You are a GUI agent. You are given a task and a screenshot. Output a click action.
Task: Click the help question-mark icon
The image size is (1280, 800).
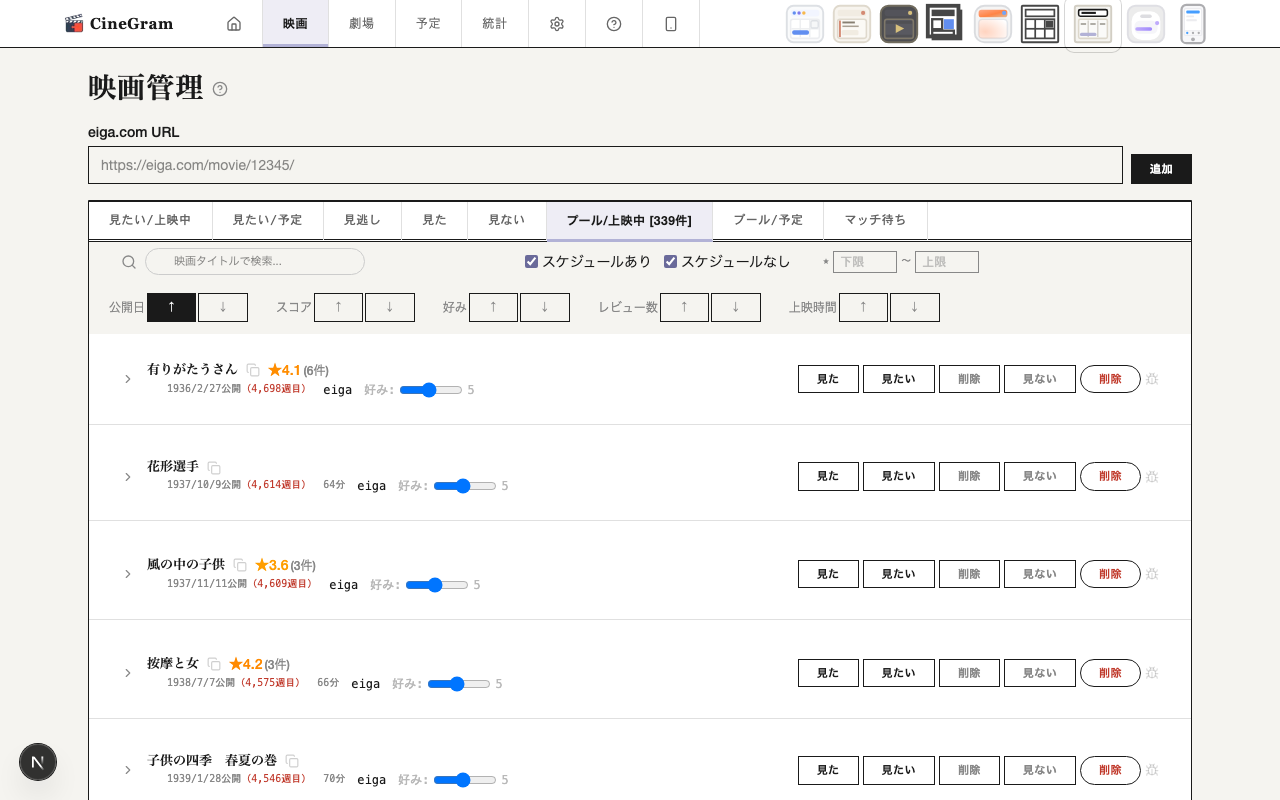click(x=613, y=23)
